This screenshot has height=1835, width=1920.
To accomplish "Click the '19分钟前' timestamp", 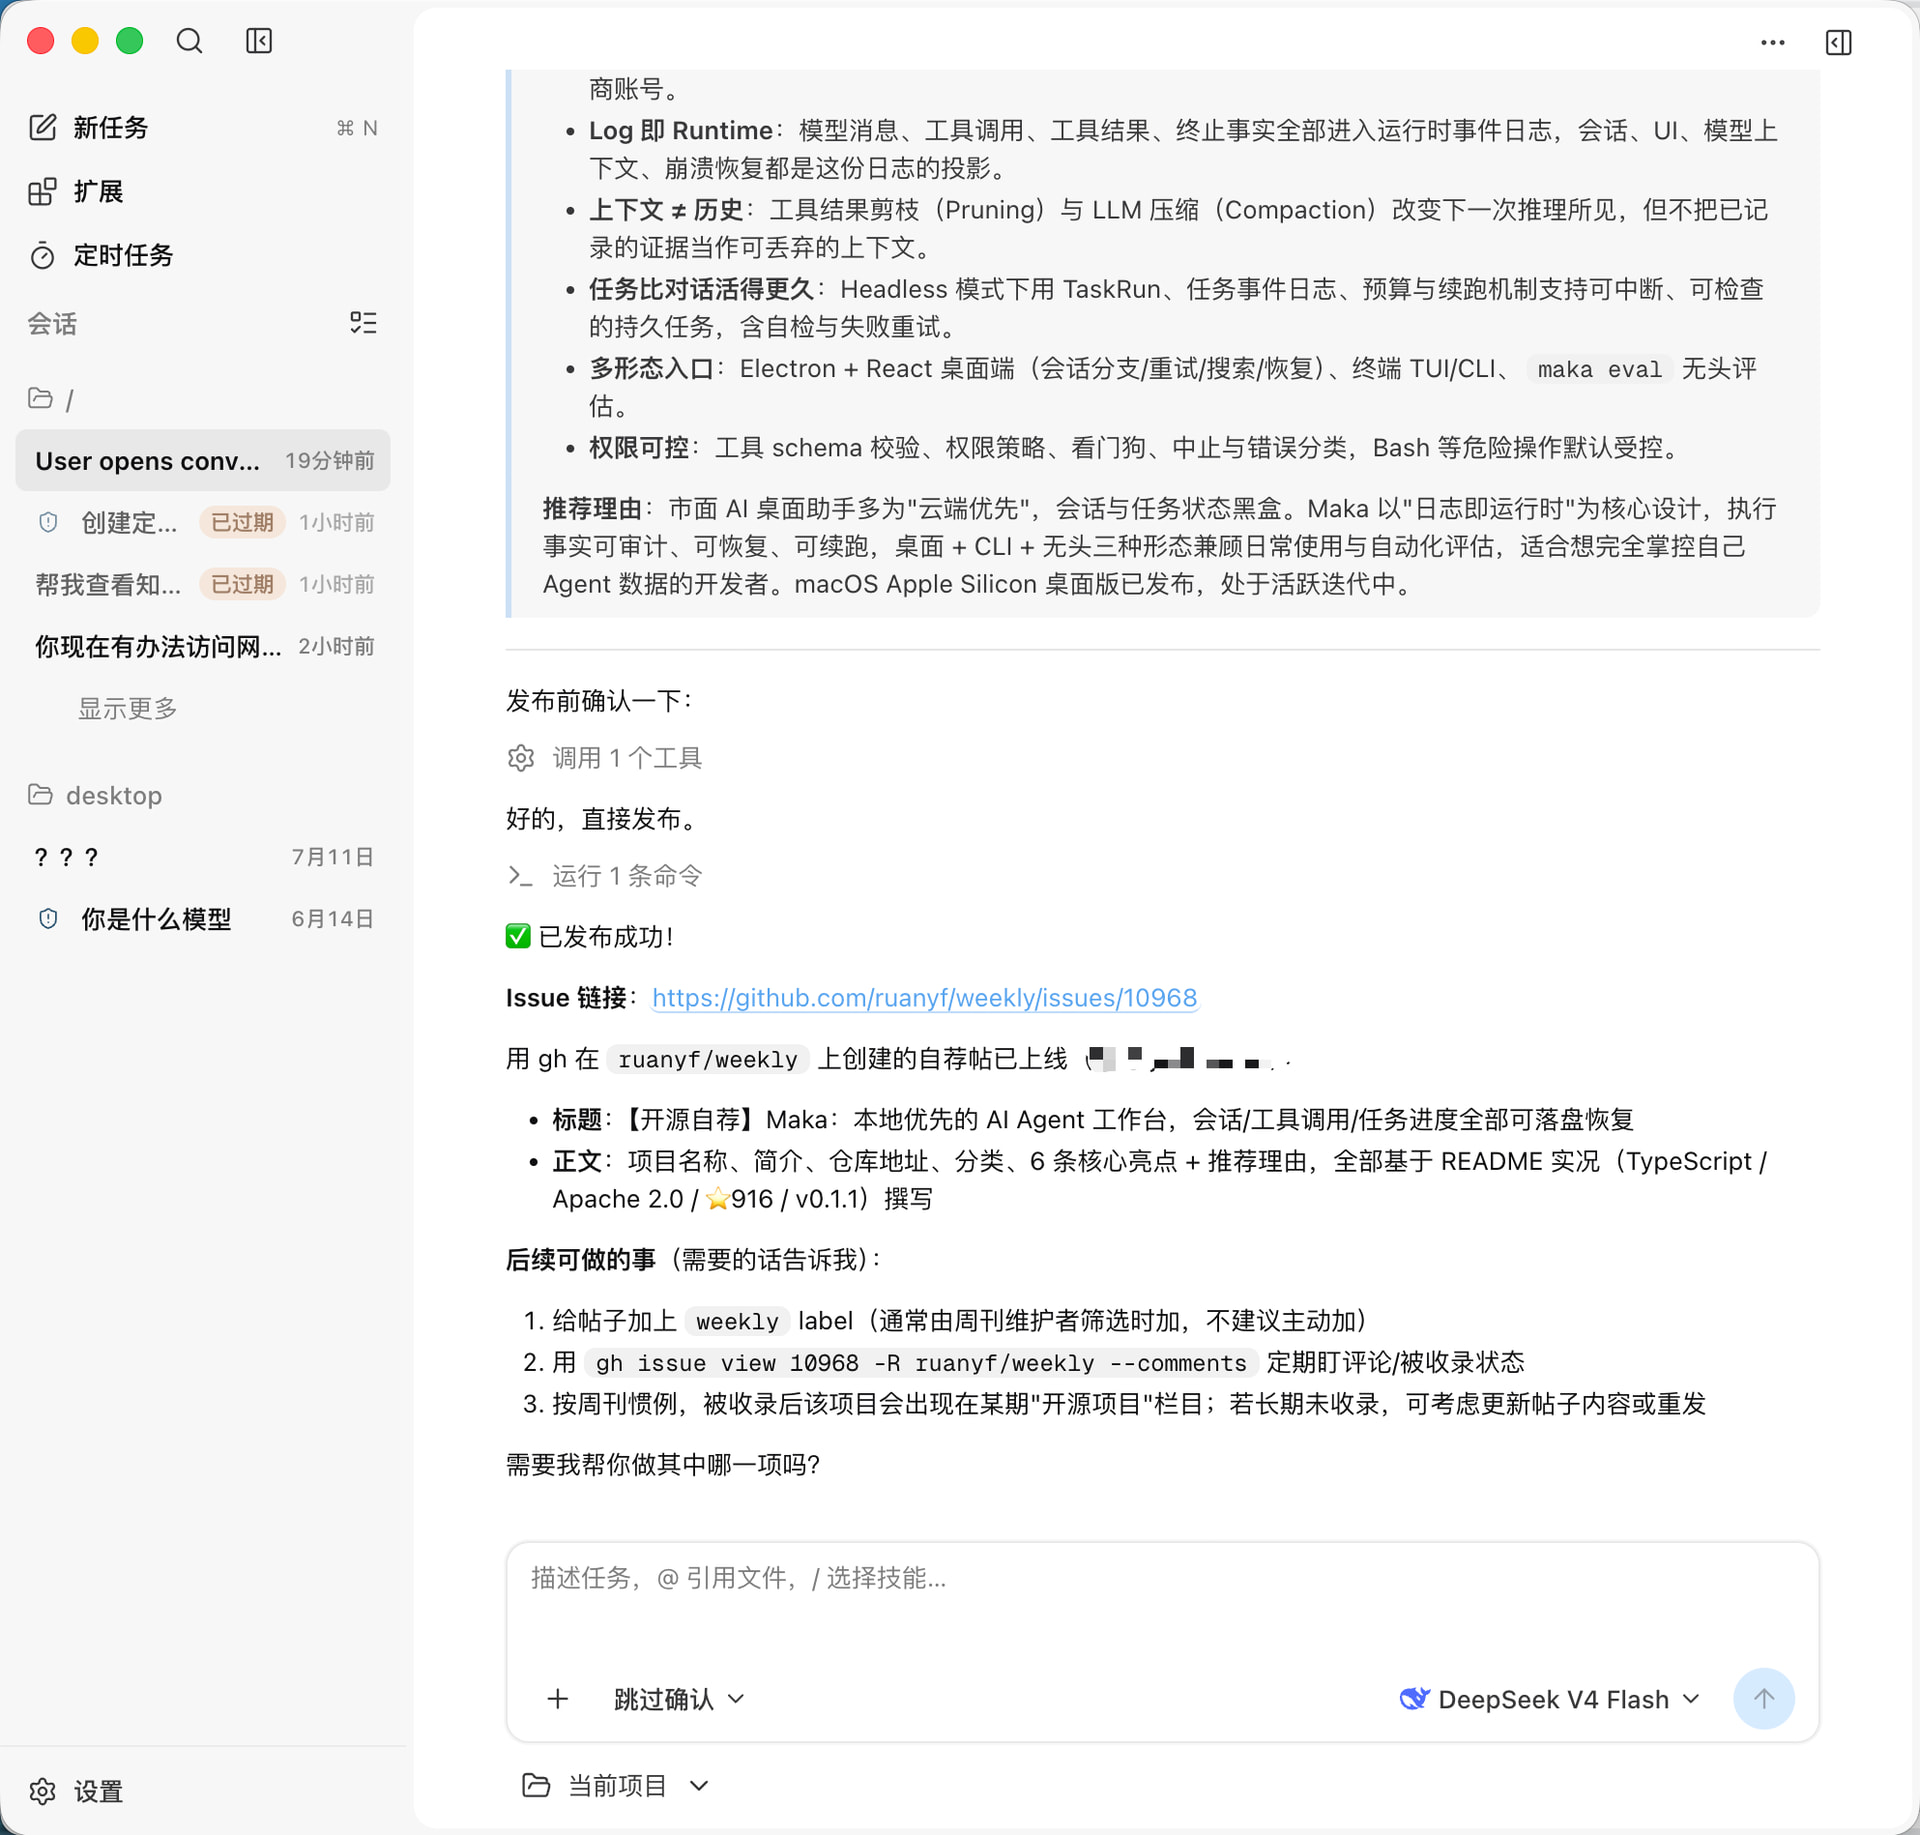I will 330,460.
